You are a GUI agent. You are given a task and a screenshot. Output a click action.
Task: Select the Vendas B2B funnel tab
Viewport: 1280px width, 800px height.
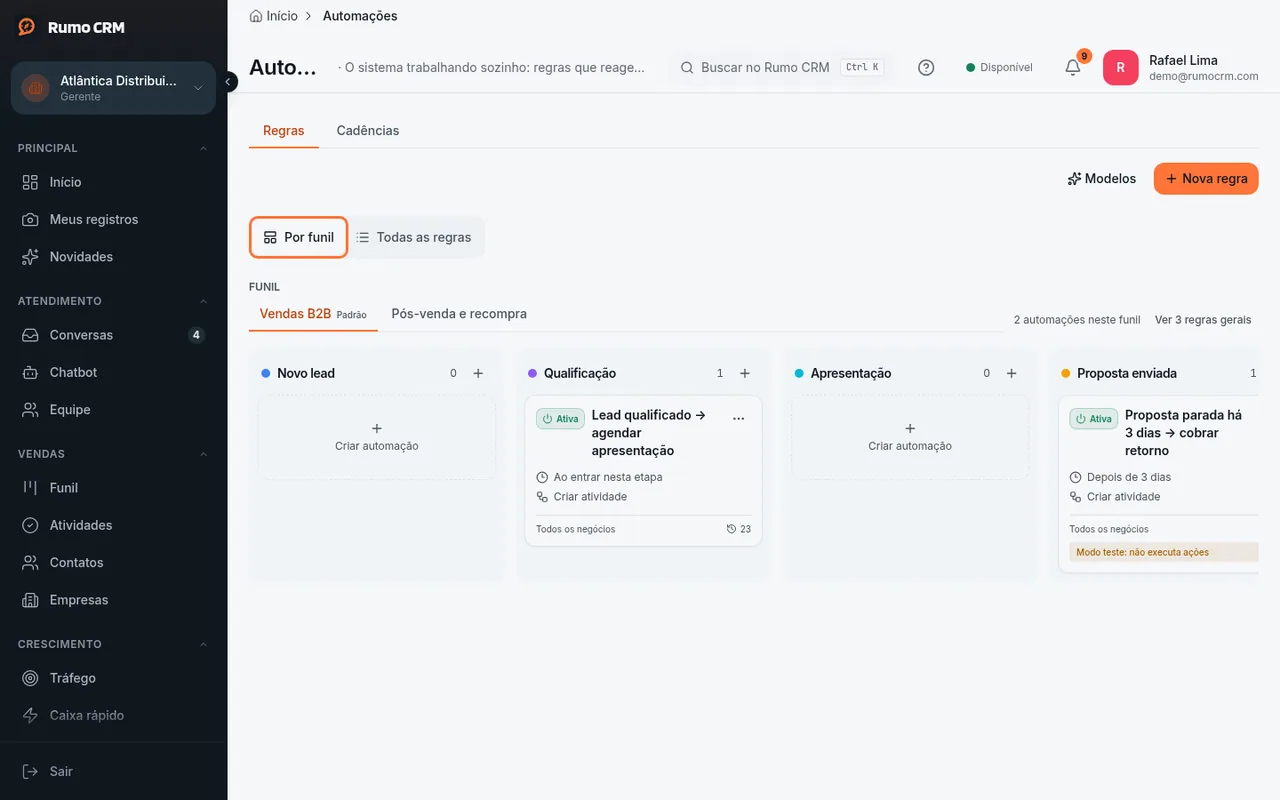313,314
